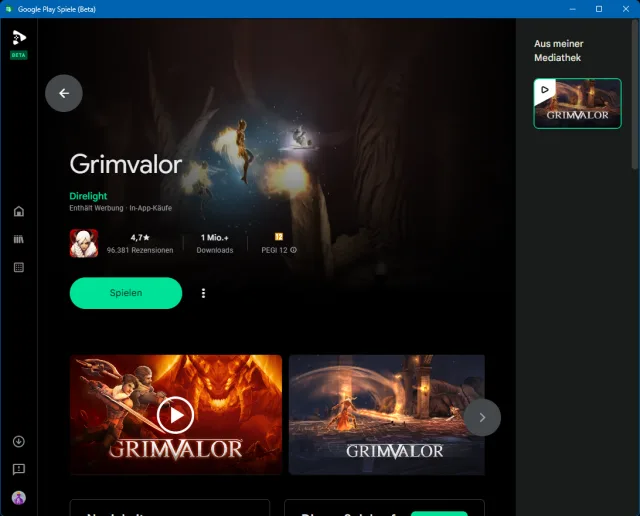Open the Direlight developer link

[x=88, y=196]
